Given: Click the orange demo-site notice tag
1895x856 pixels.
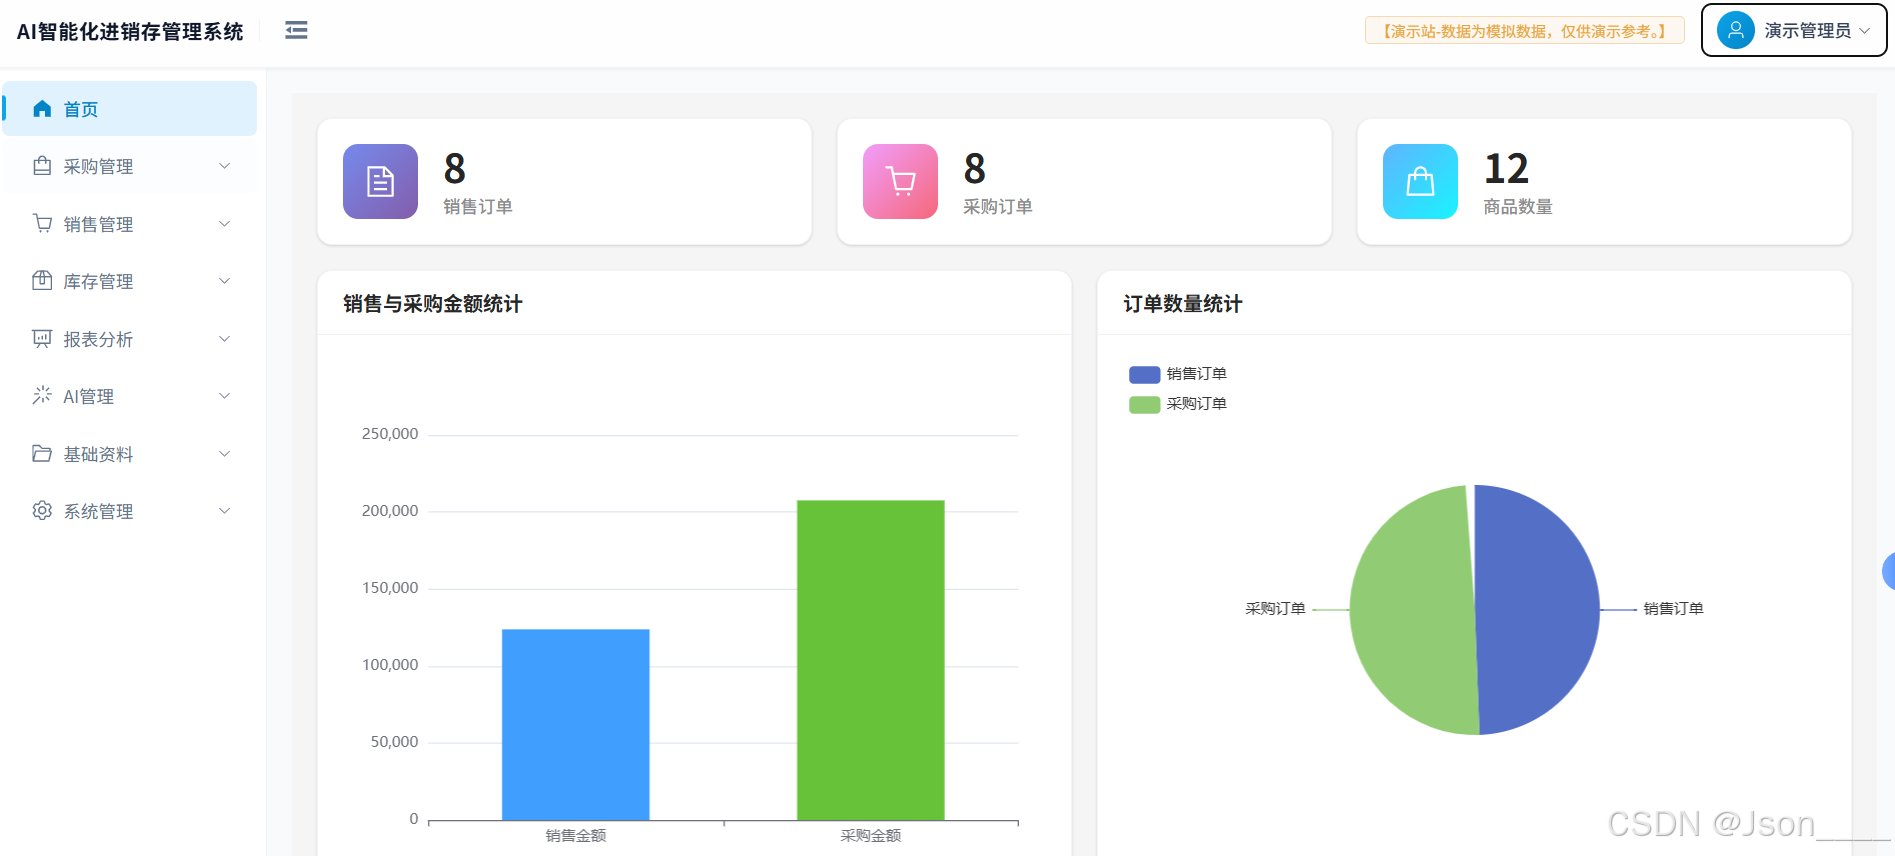Looking at the screenshot, I should point(1524,31).
